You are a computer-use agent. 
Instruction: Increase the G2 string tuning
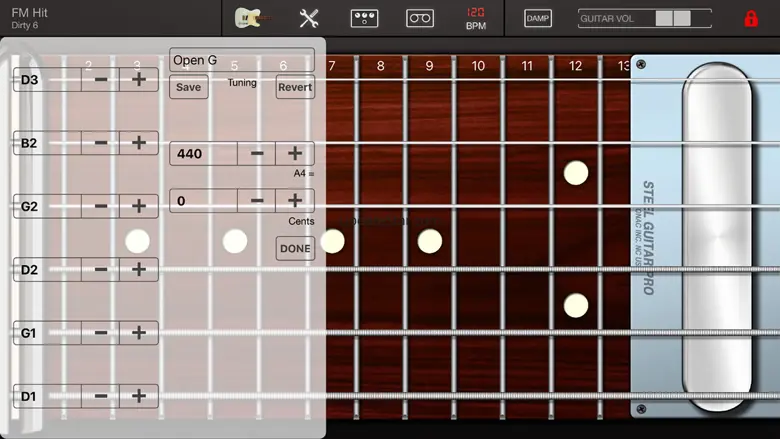(x=139, y=207)
